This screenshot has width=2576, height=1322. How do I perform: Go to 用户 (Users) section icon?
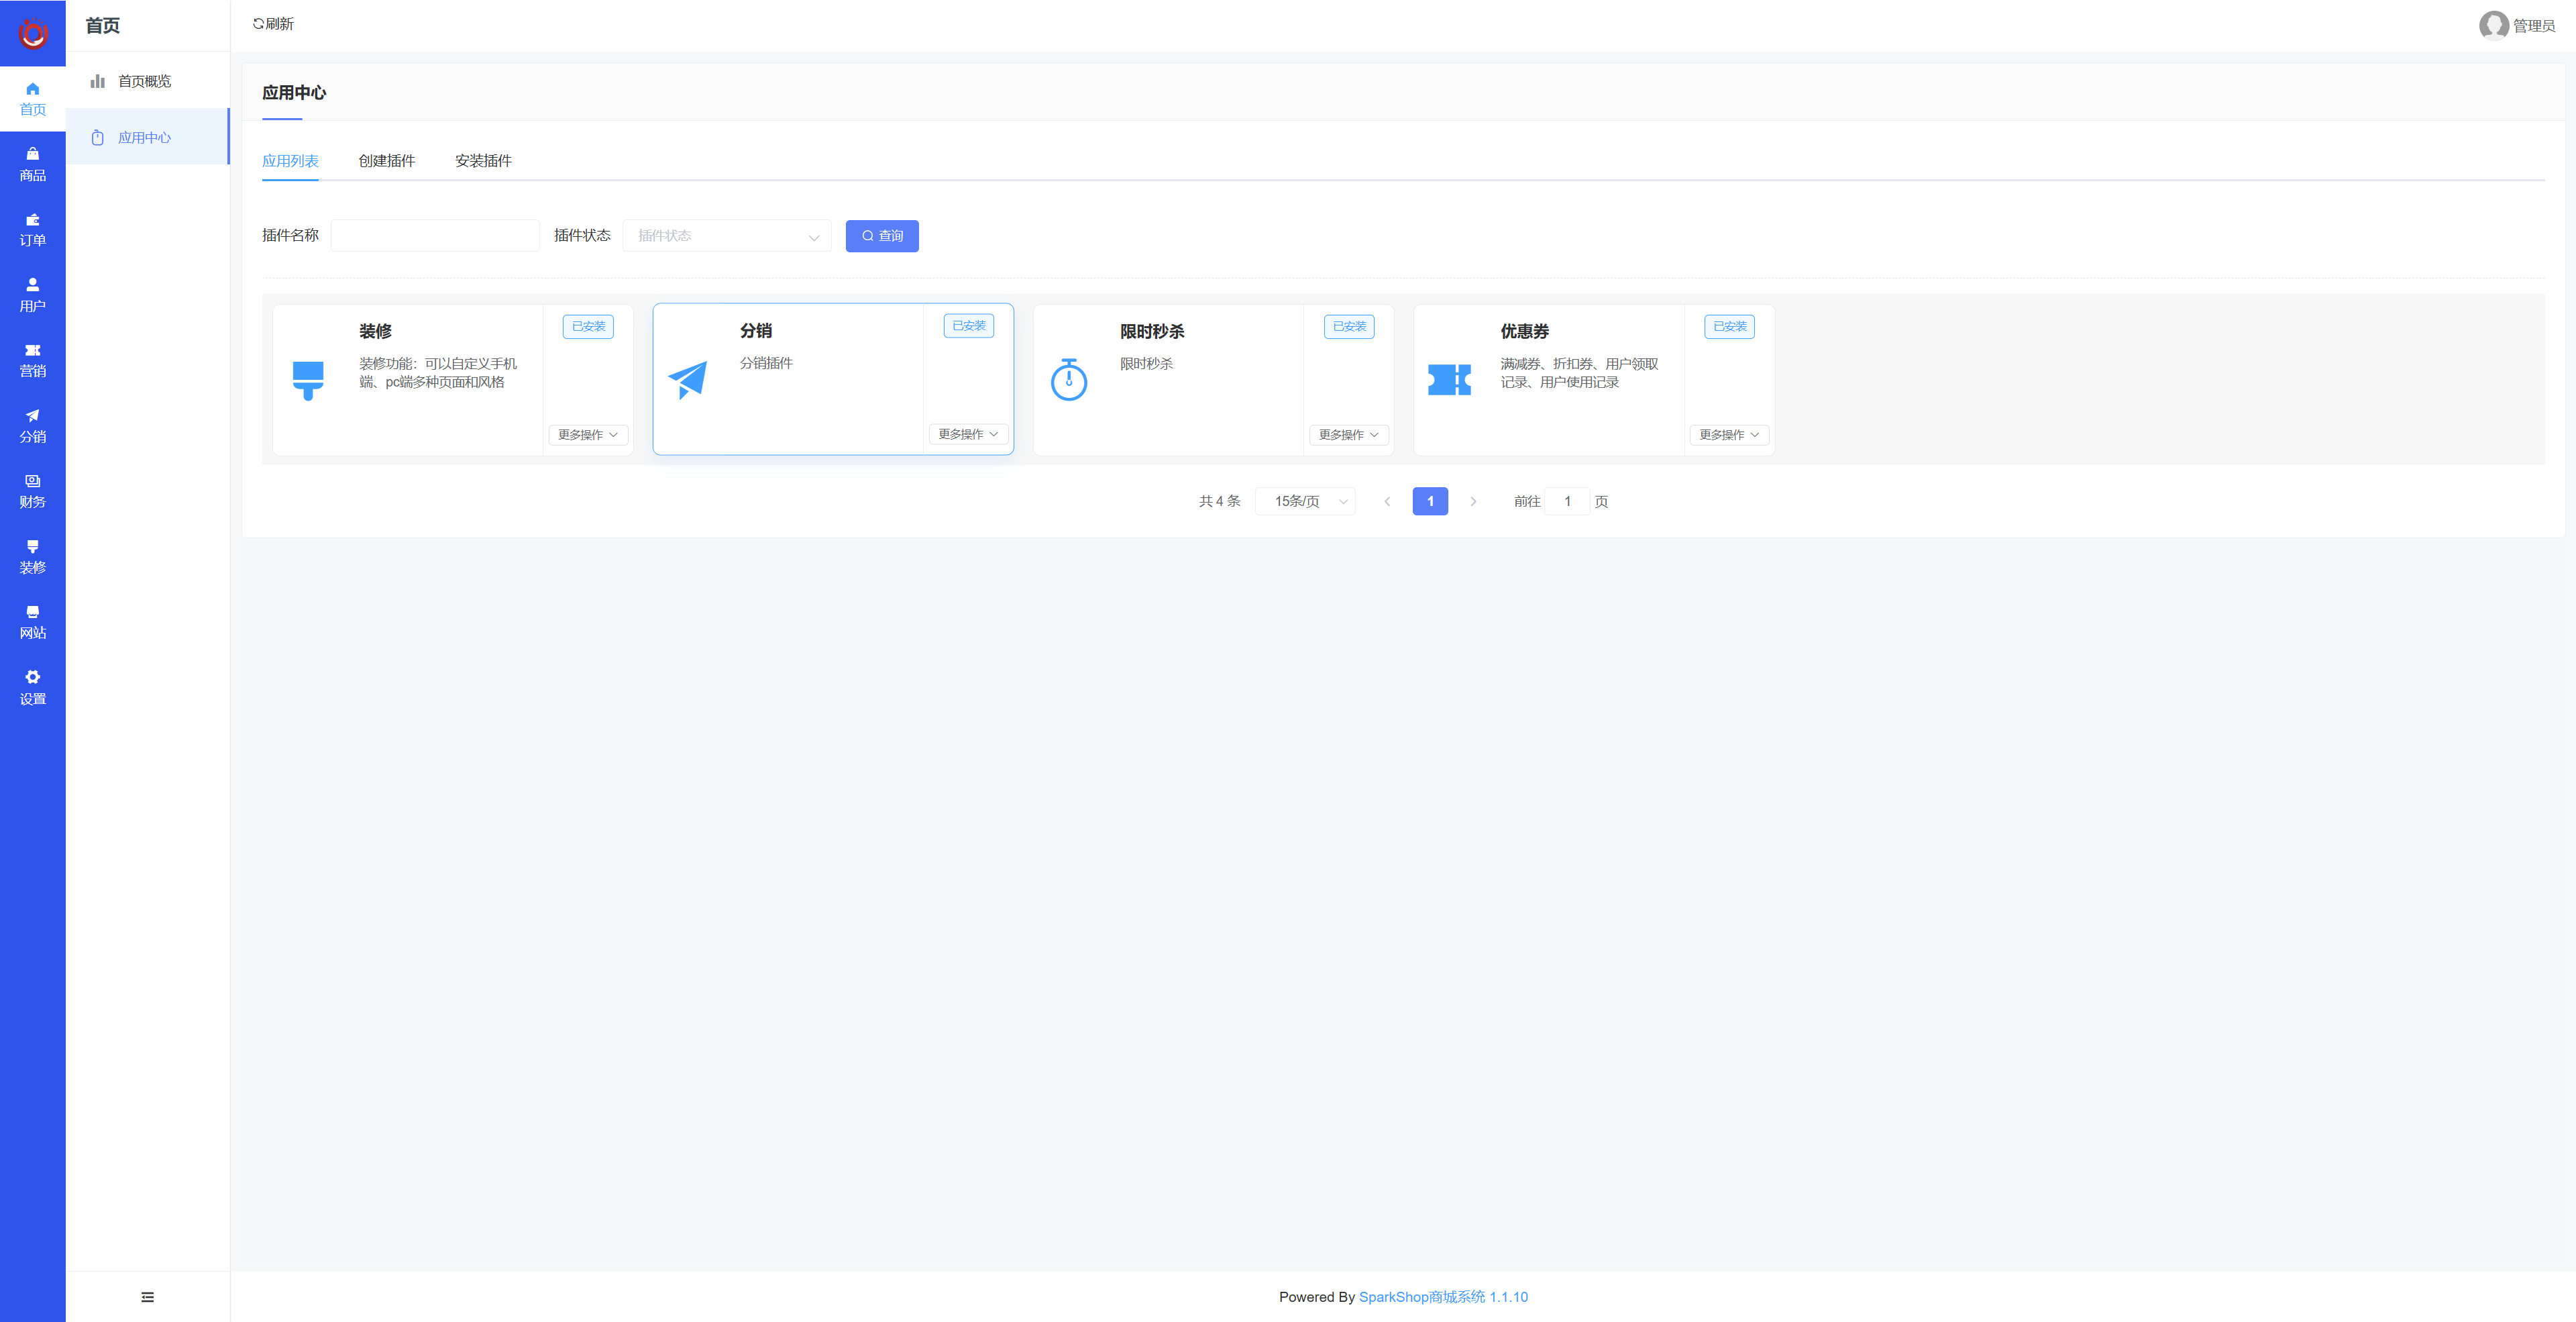point(32,295)
